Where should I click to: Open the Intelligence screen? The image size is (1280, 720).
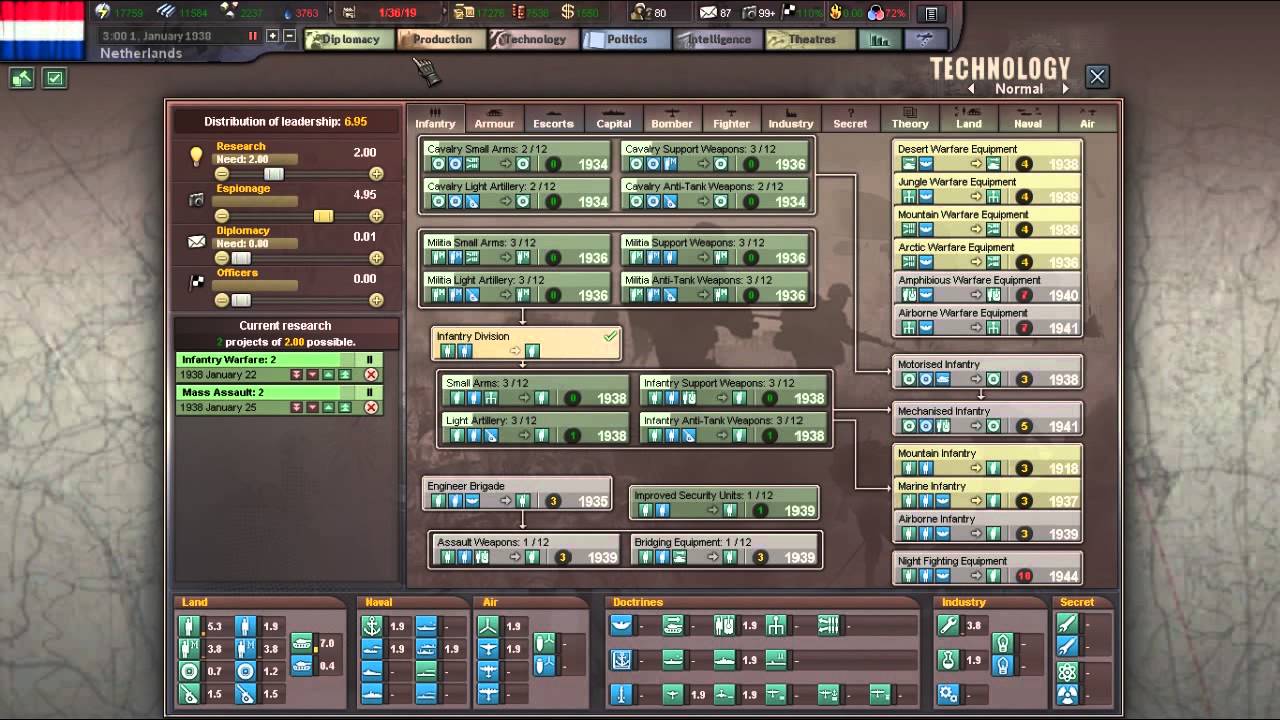pyautogui.click(x=716, y=40)
